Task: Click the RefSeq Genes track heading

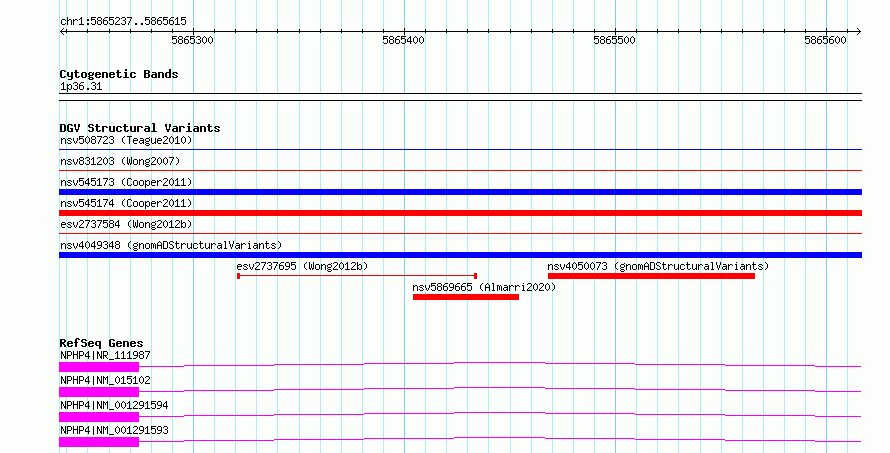Action: [x=101, y=343]
